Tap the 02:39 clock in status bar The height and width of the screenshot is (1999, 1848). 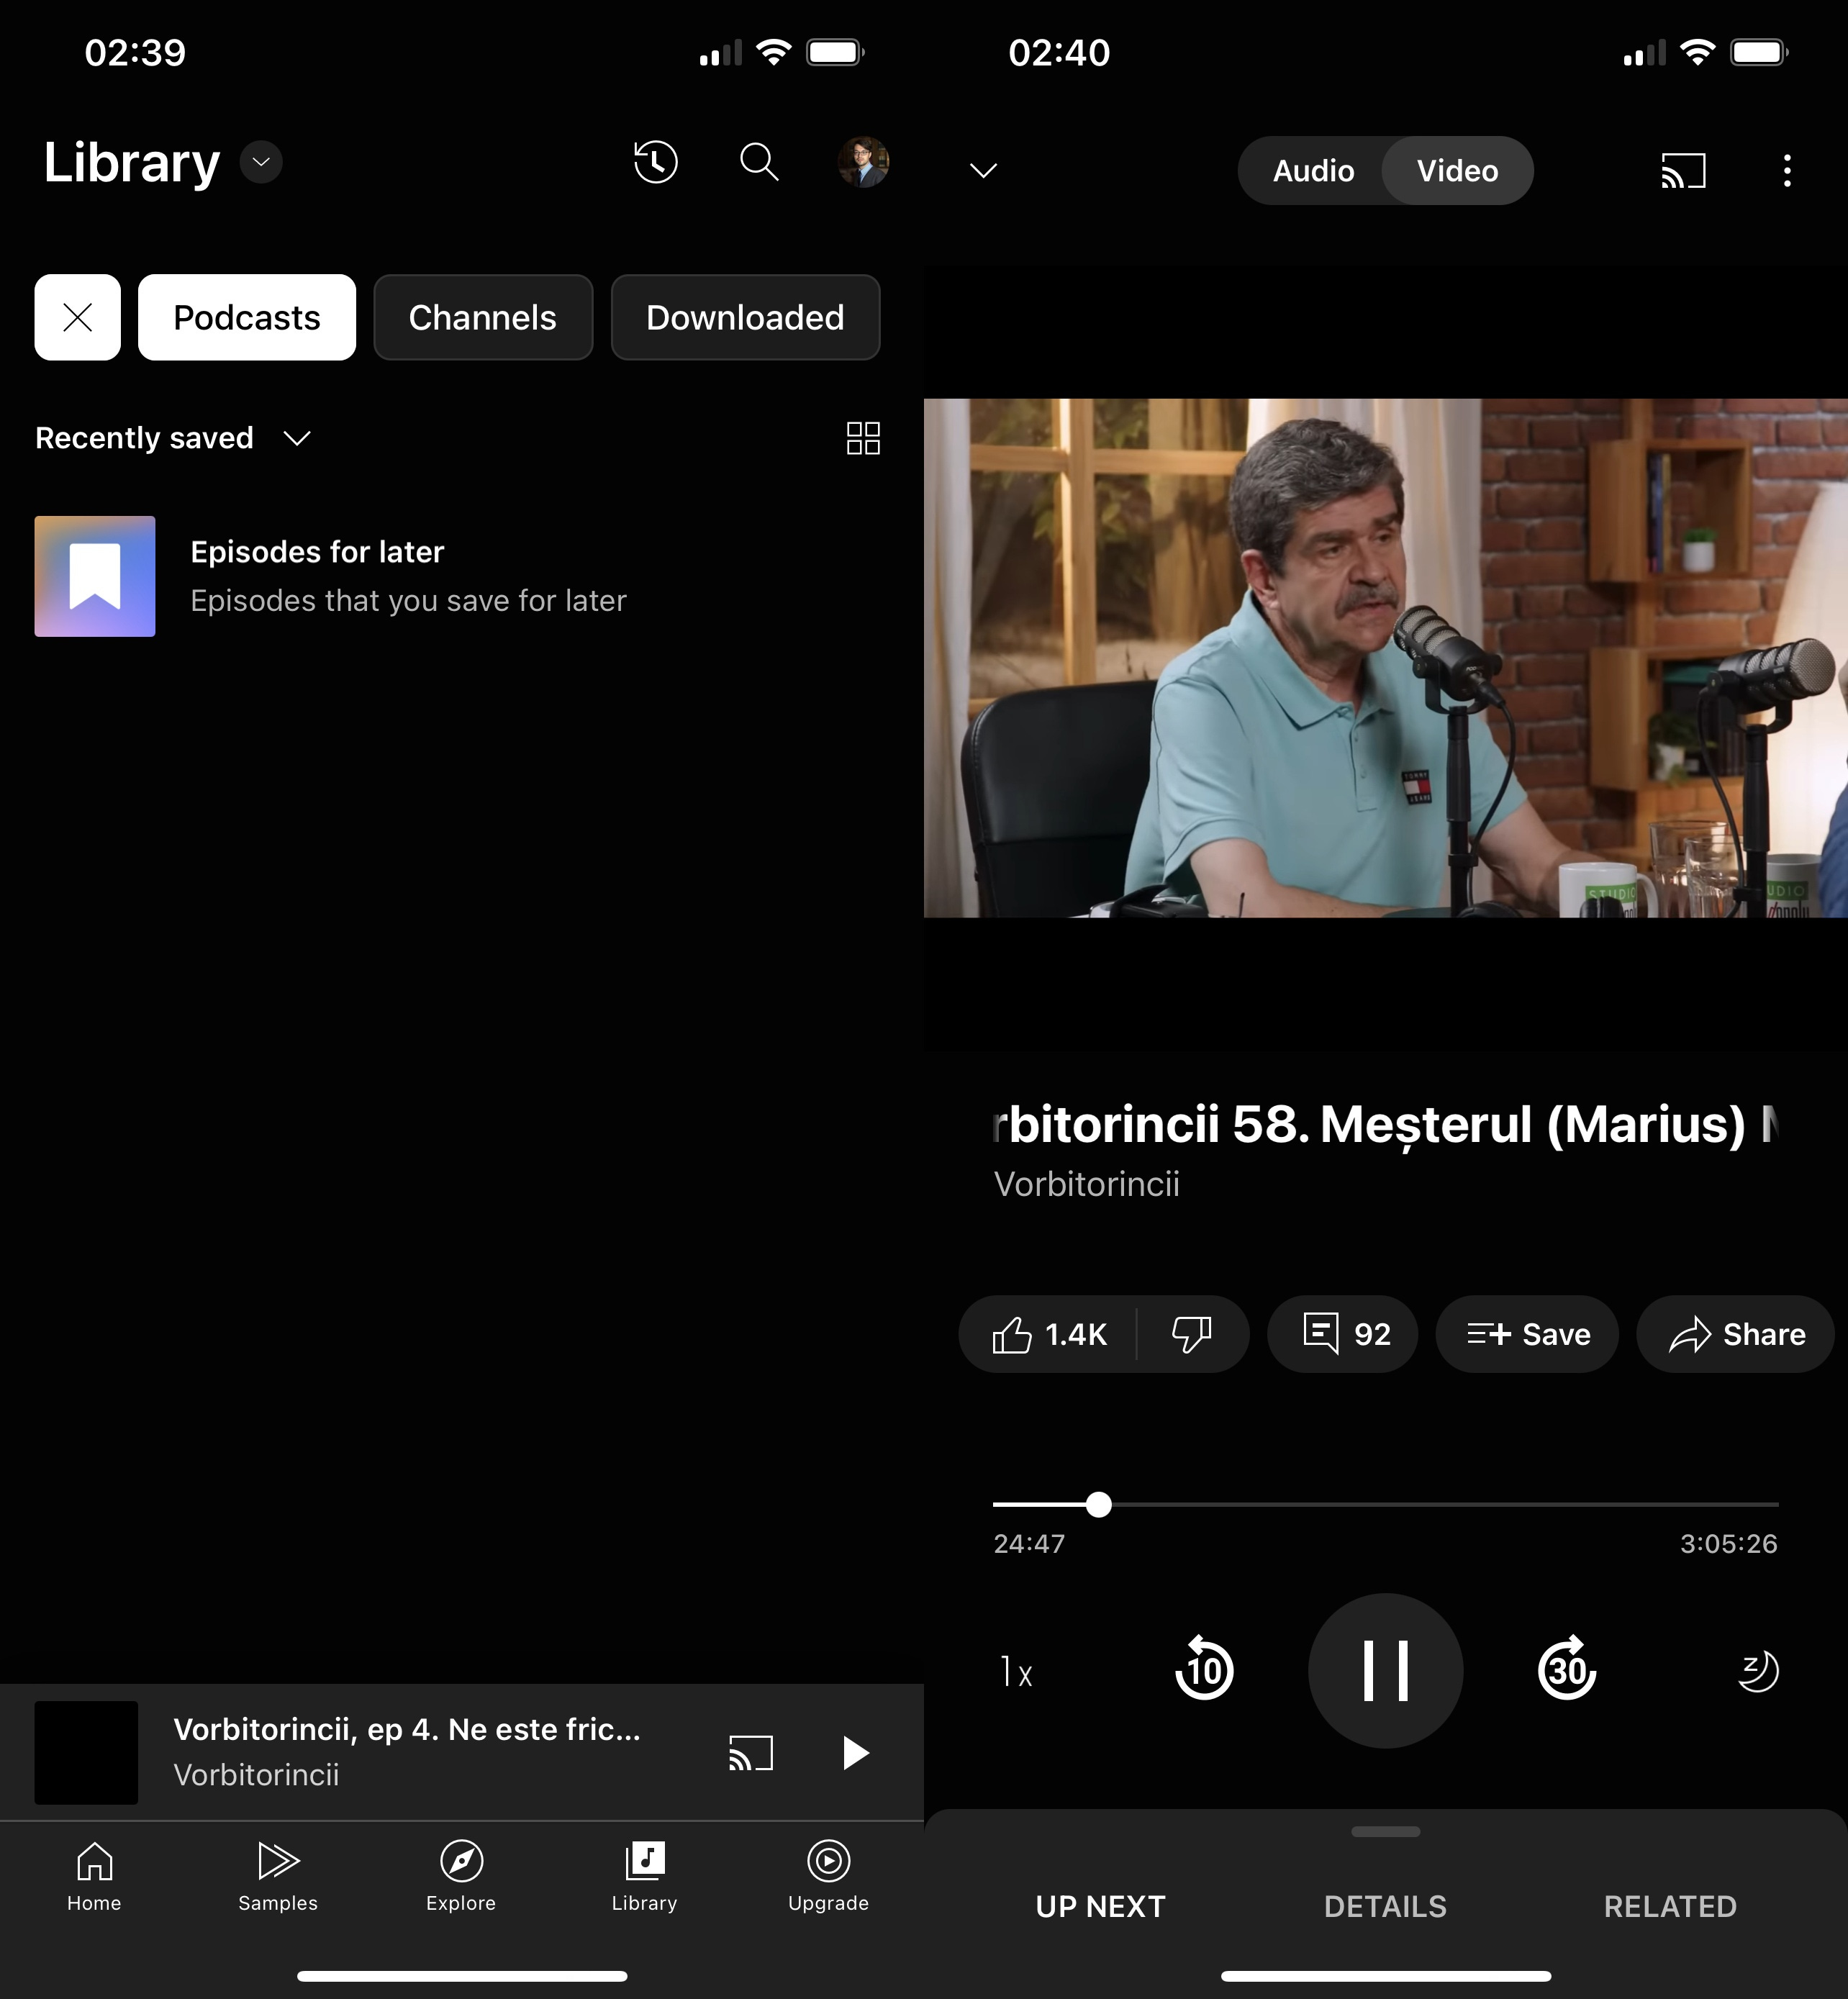(135, 53)
